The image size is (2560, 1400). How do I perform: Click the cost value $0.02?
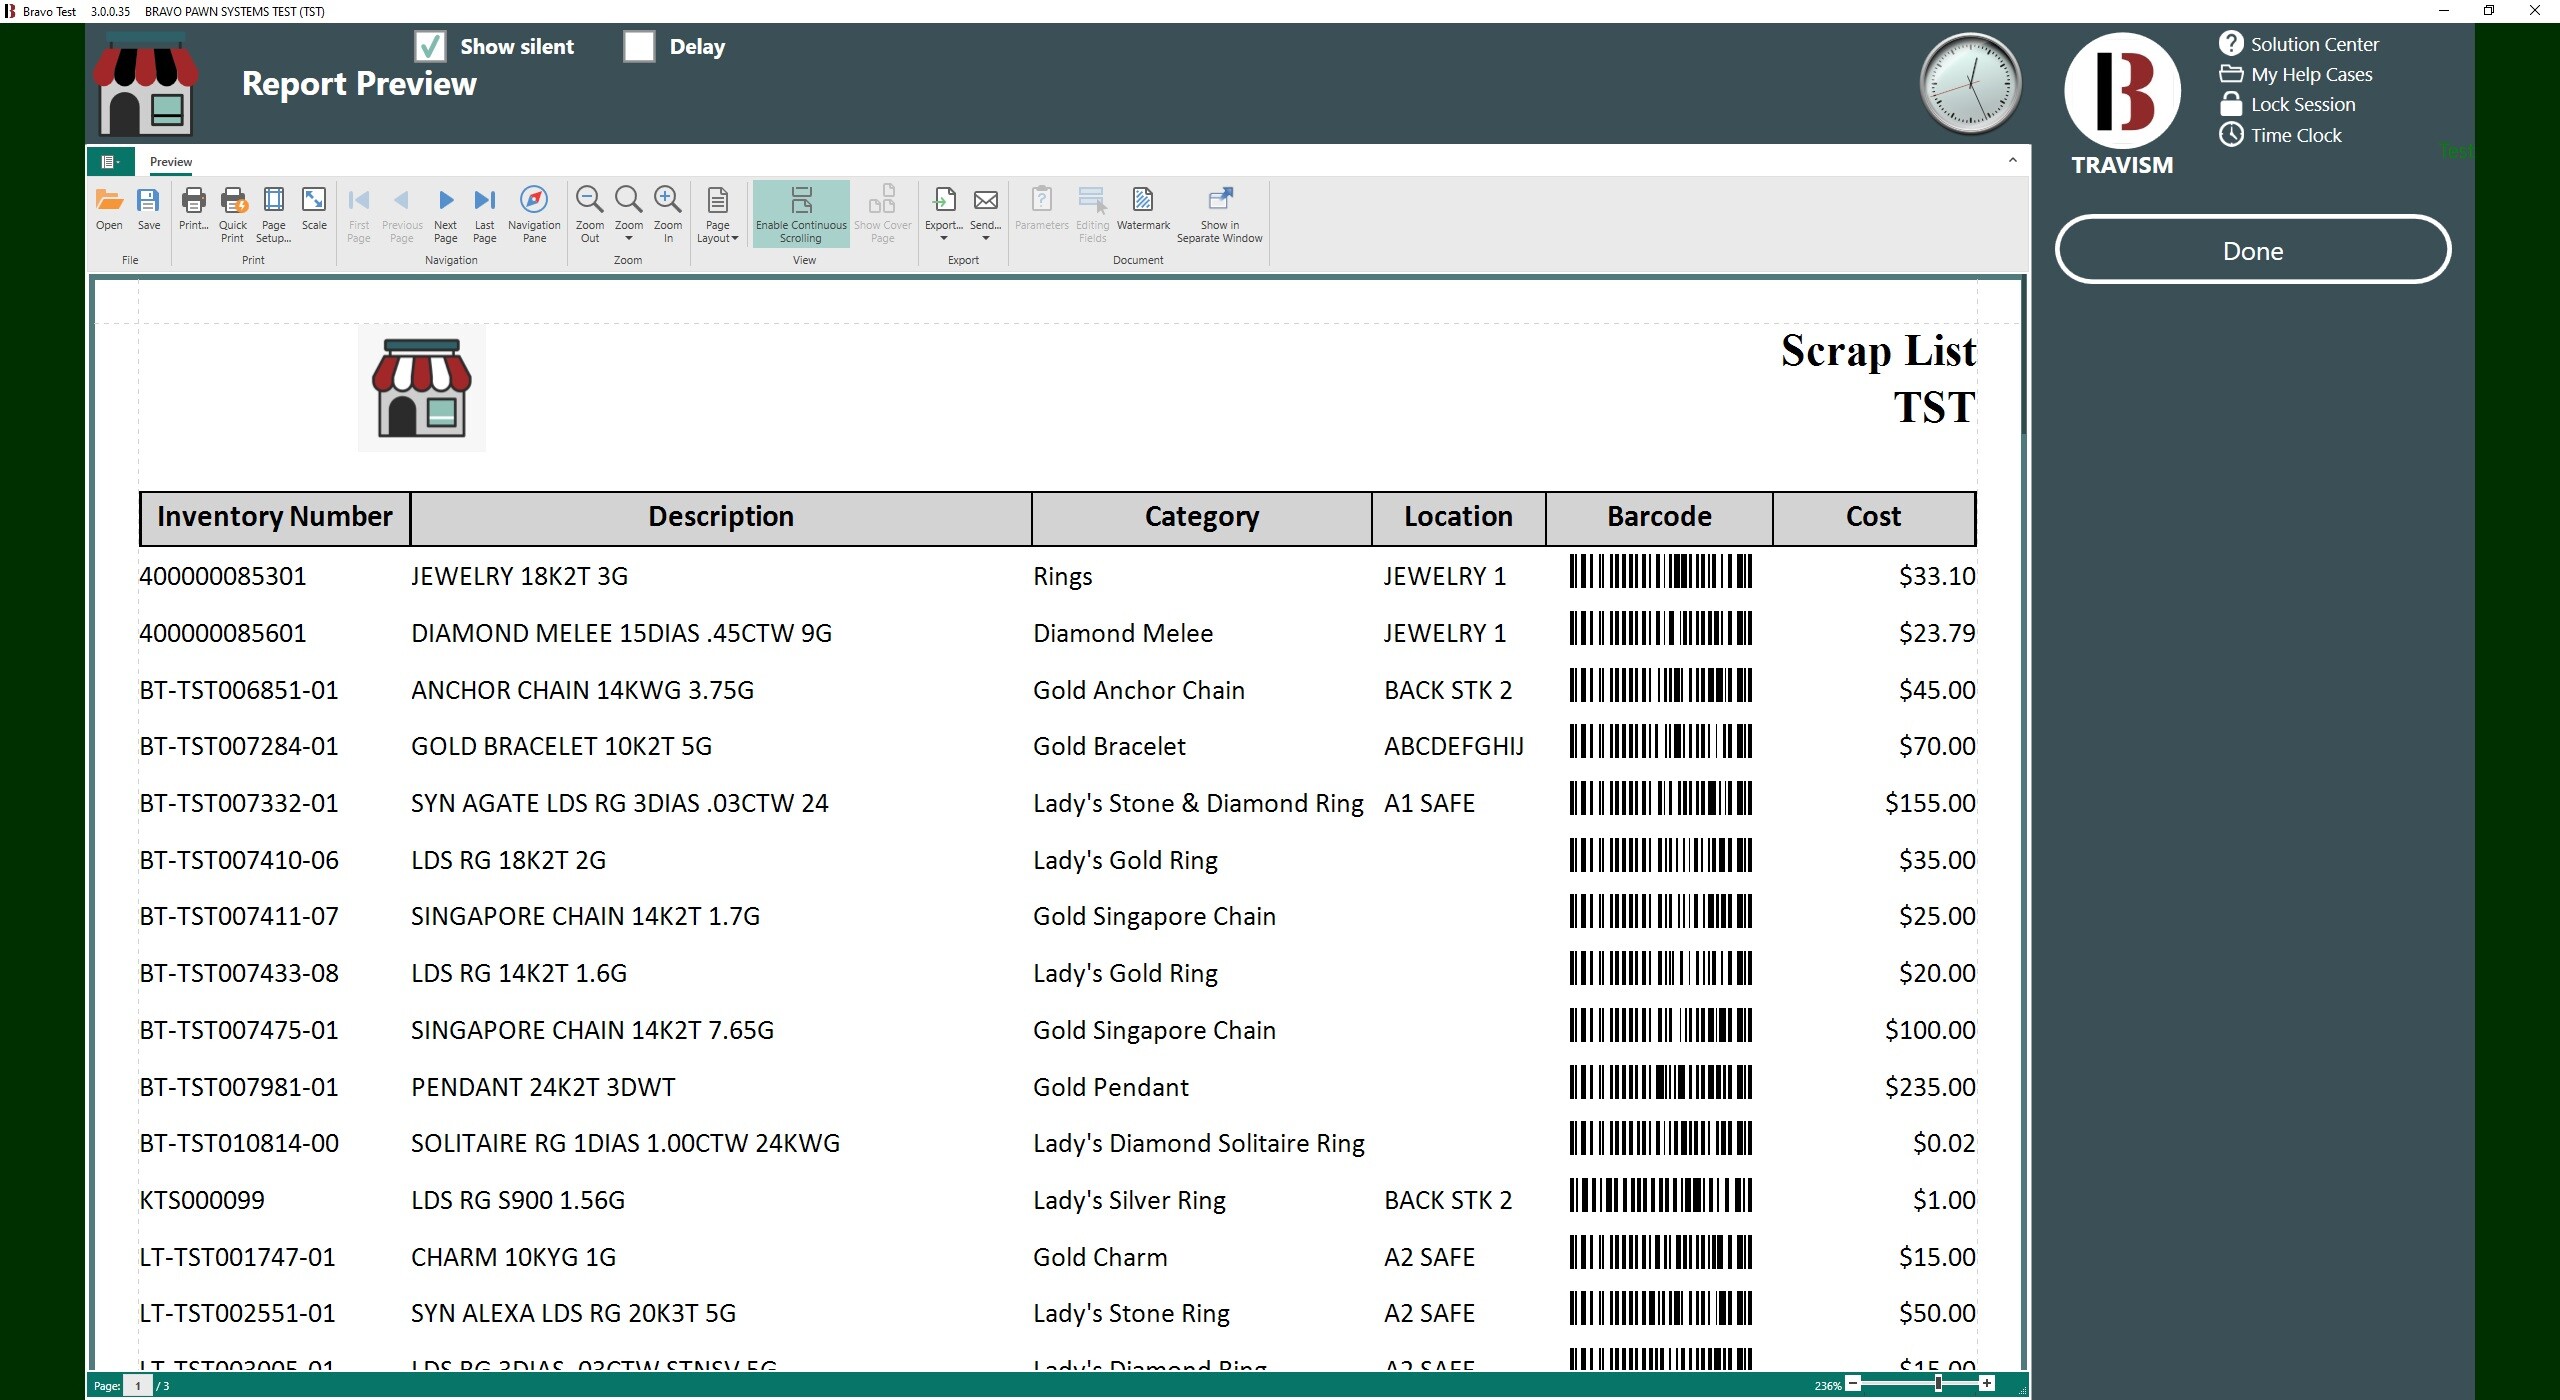(x=1944, y=1143)
